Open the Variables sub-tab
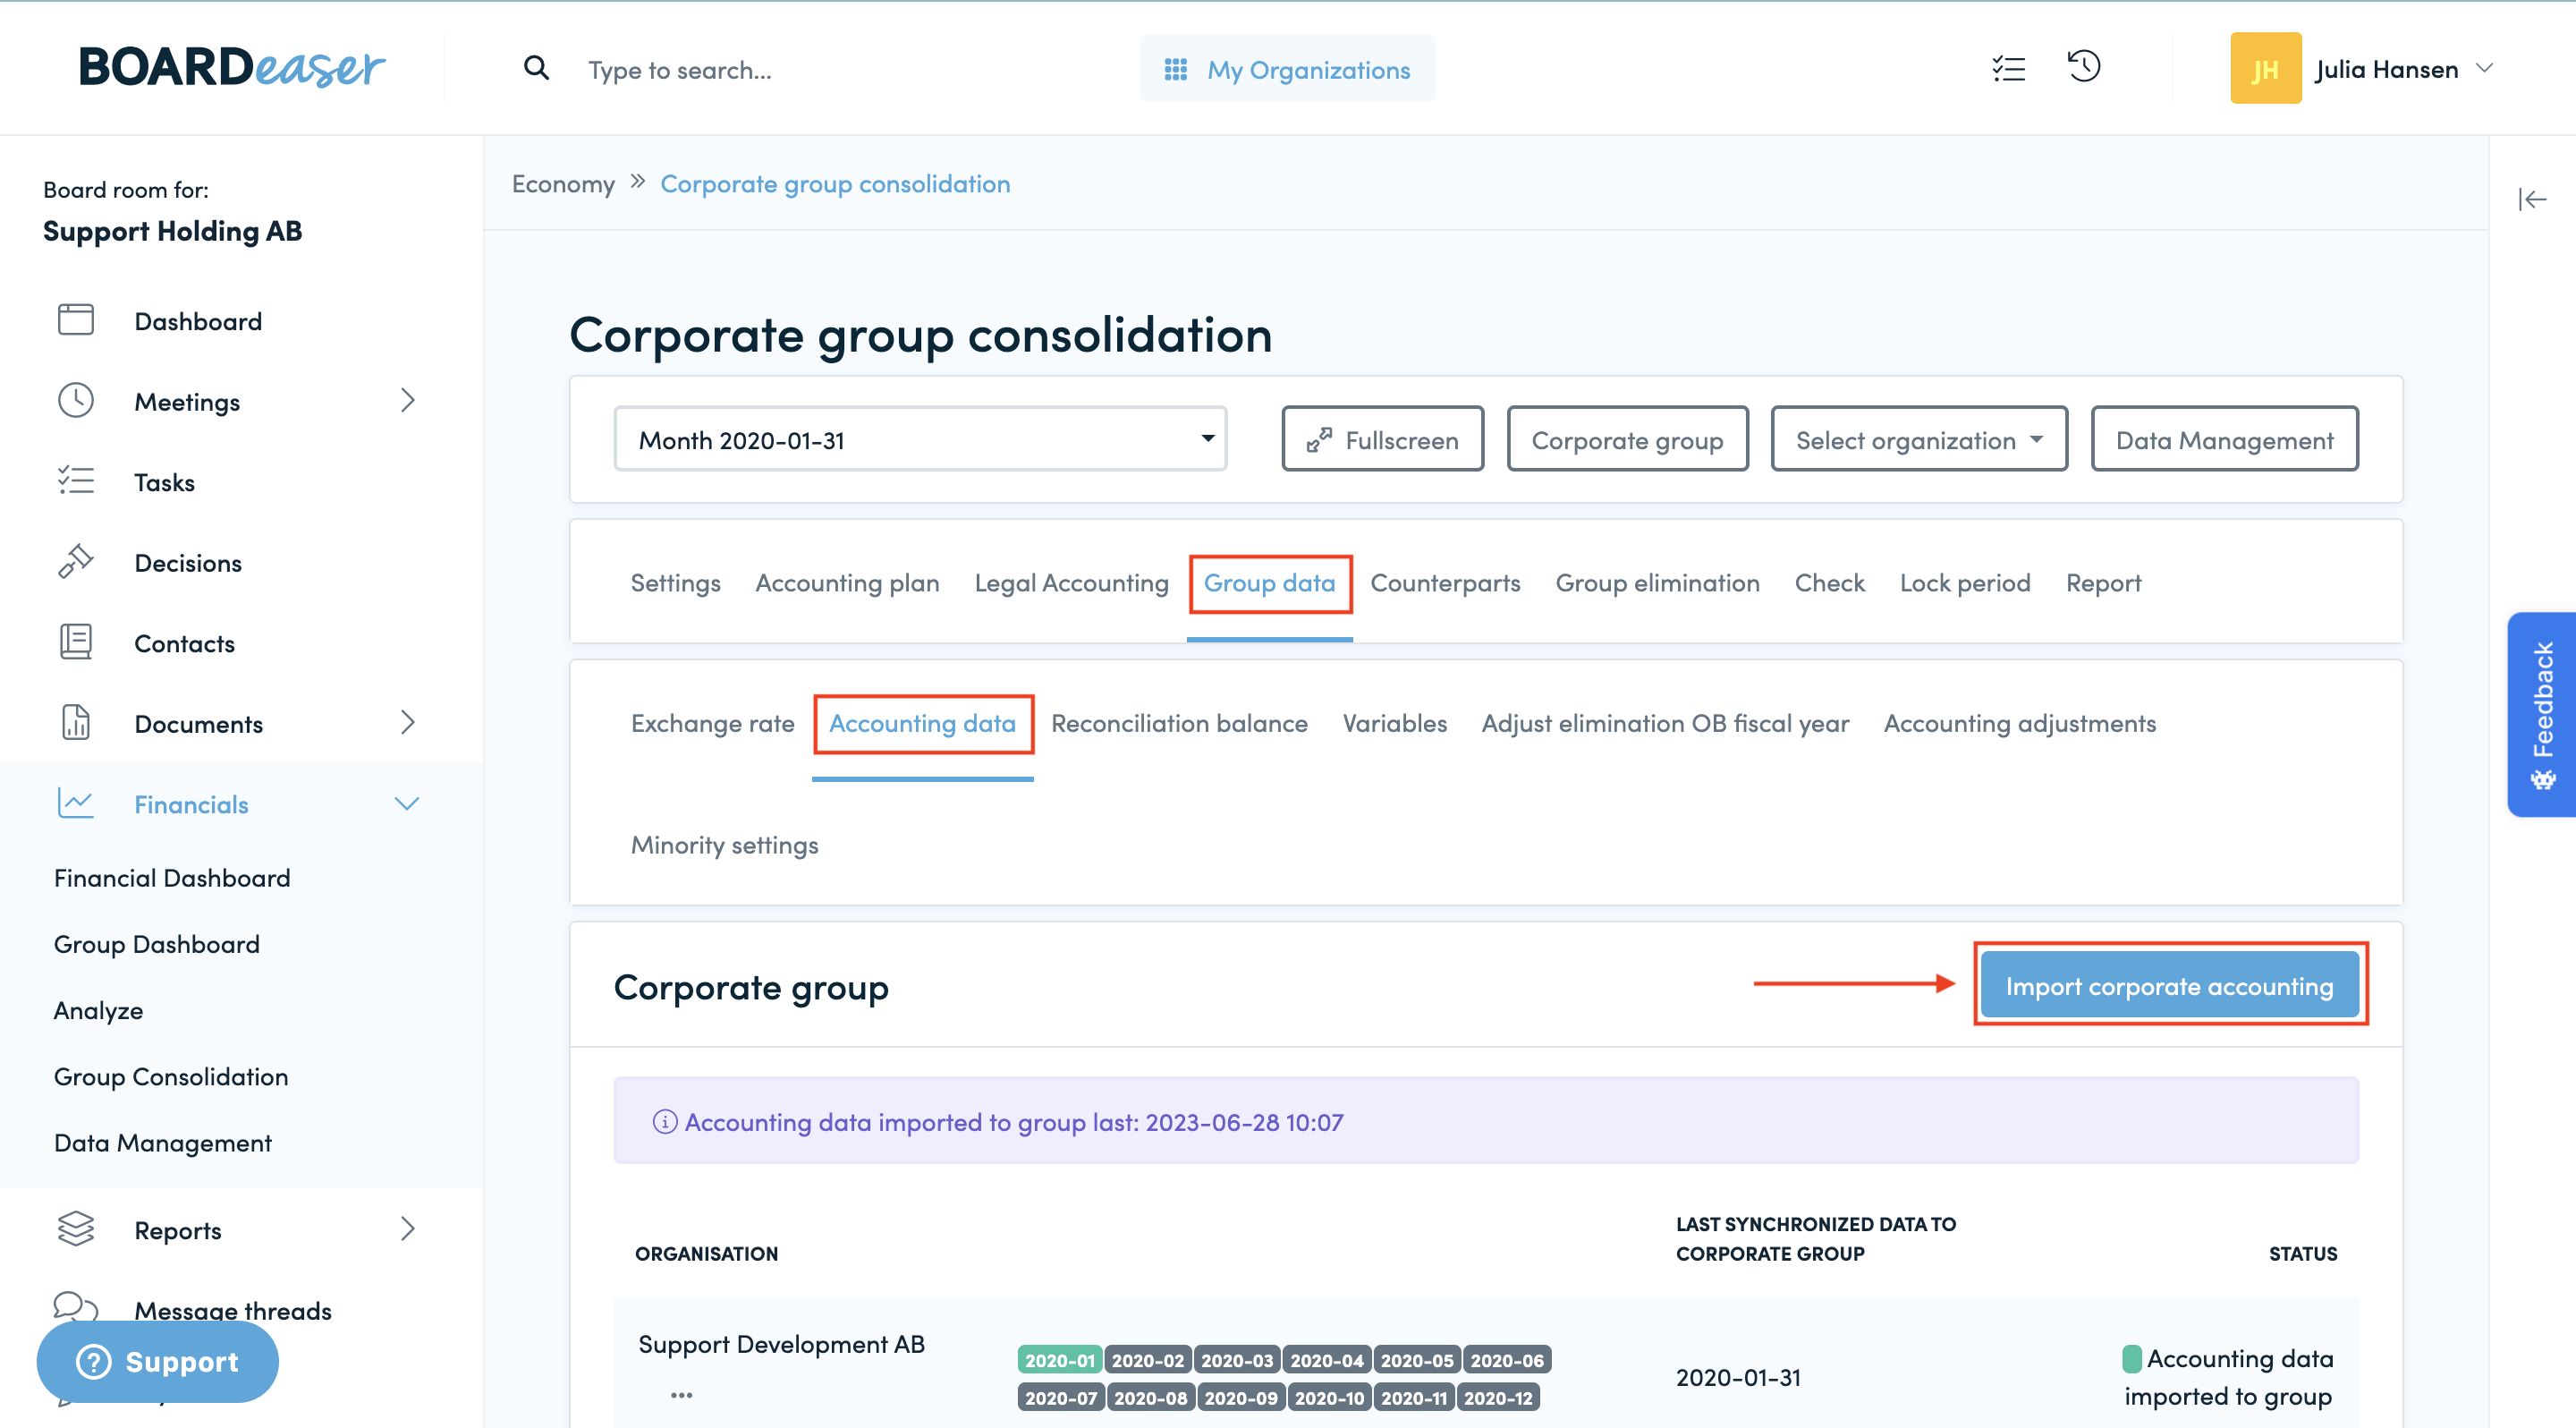 [x=1394, y=723]
